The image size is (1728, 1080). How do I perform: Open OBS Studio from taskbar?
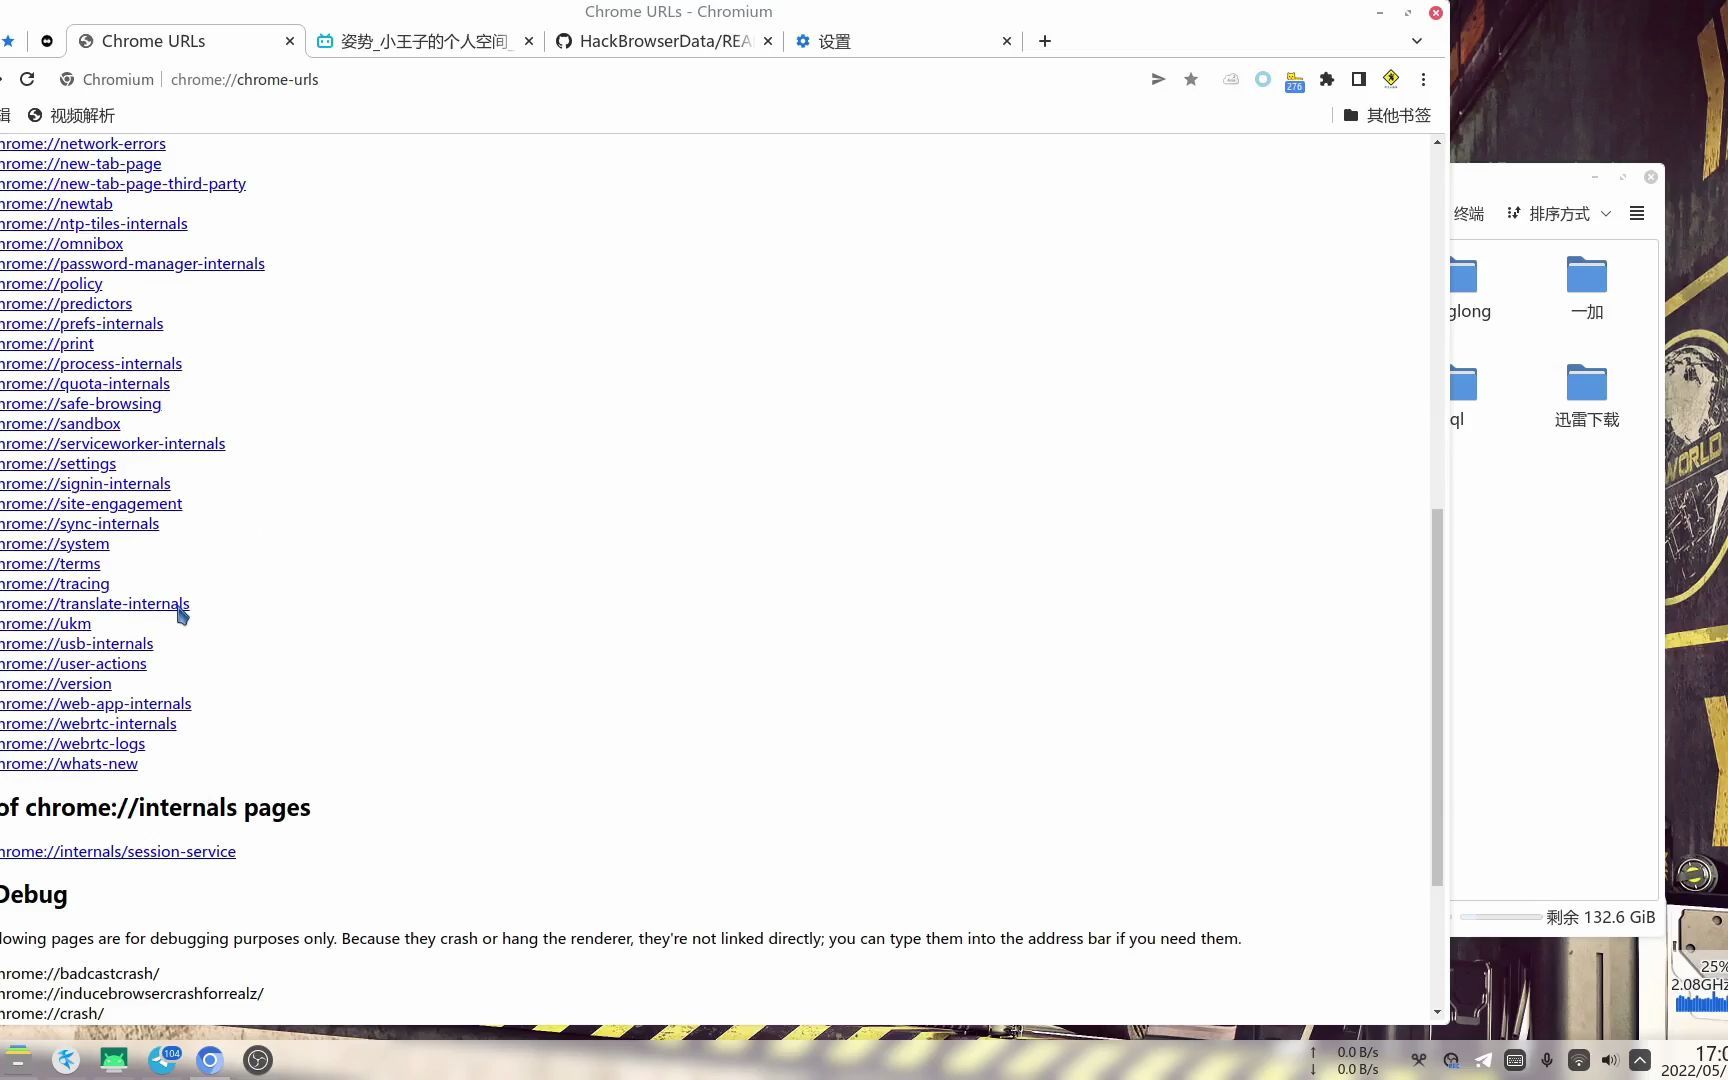tap(258, 1059)
